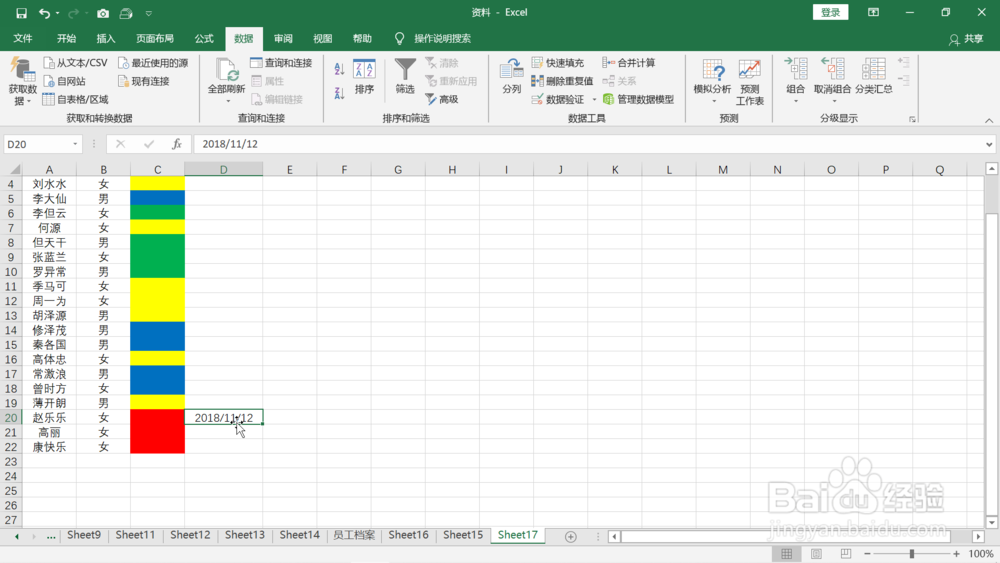This screenshot has width=1000, height=563.
Task: Switch to the Insert (插入) tab
Action: [106, 38]
